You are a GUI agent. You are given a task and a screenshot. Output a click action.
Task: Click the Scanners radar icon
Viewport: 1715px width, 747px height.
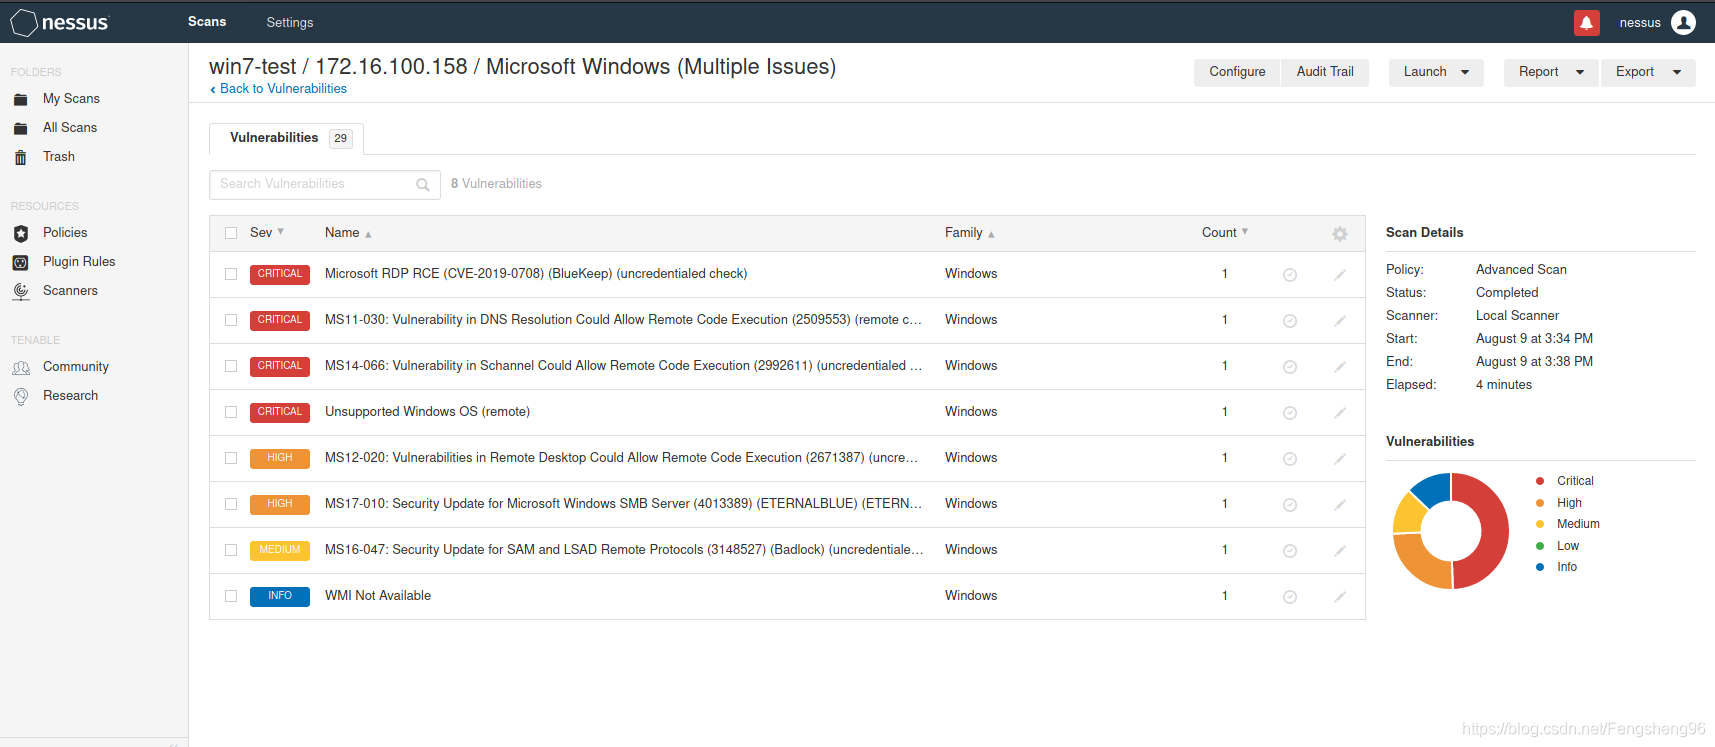pos(21,291)
